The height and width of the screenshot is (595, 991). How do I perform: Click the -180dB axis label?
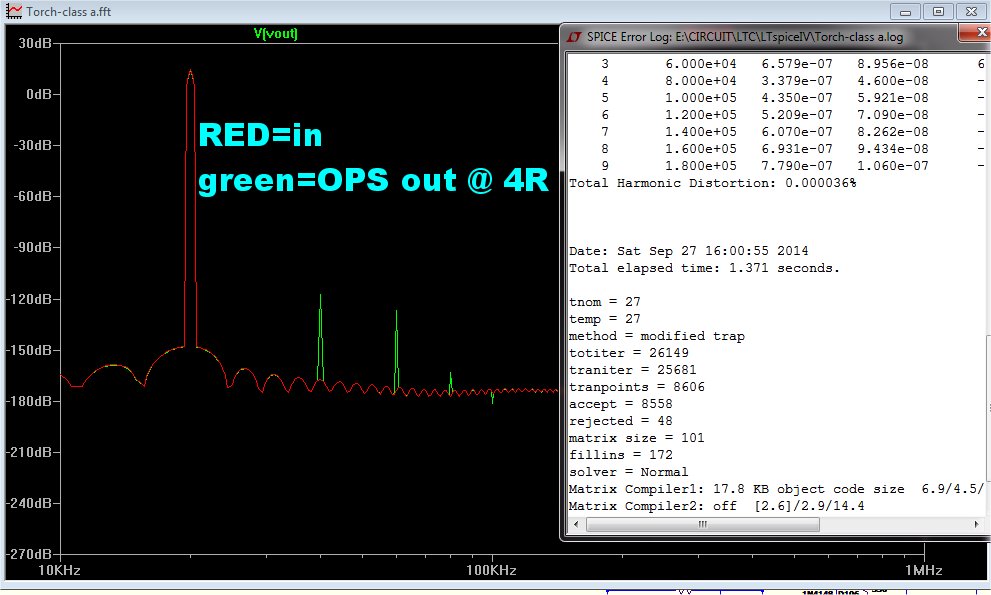(x=29, y=401)
